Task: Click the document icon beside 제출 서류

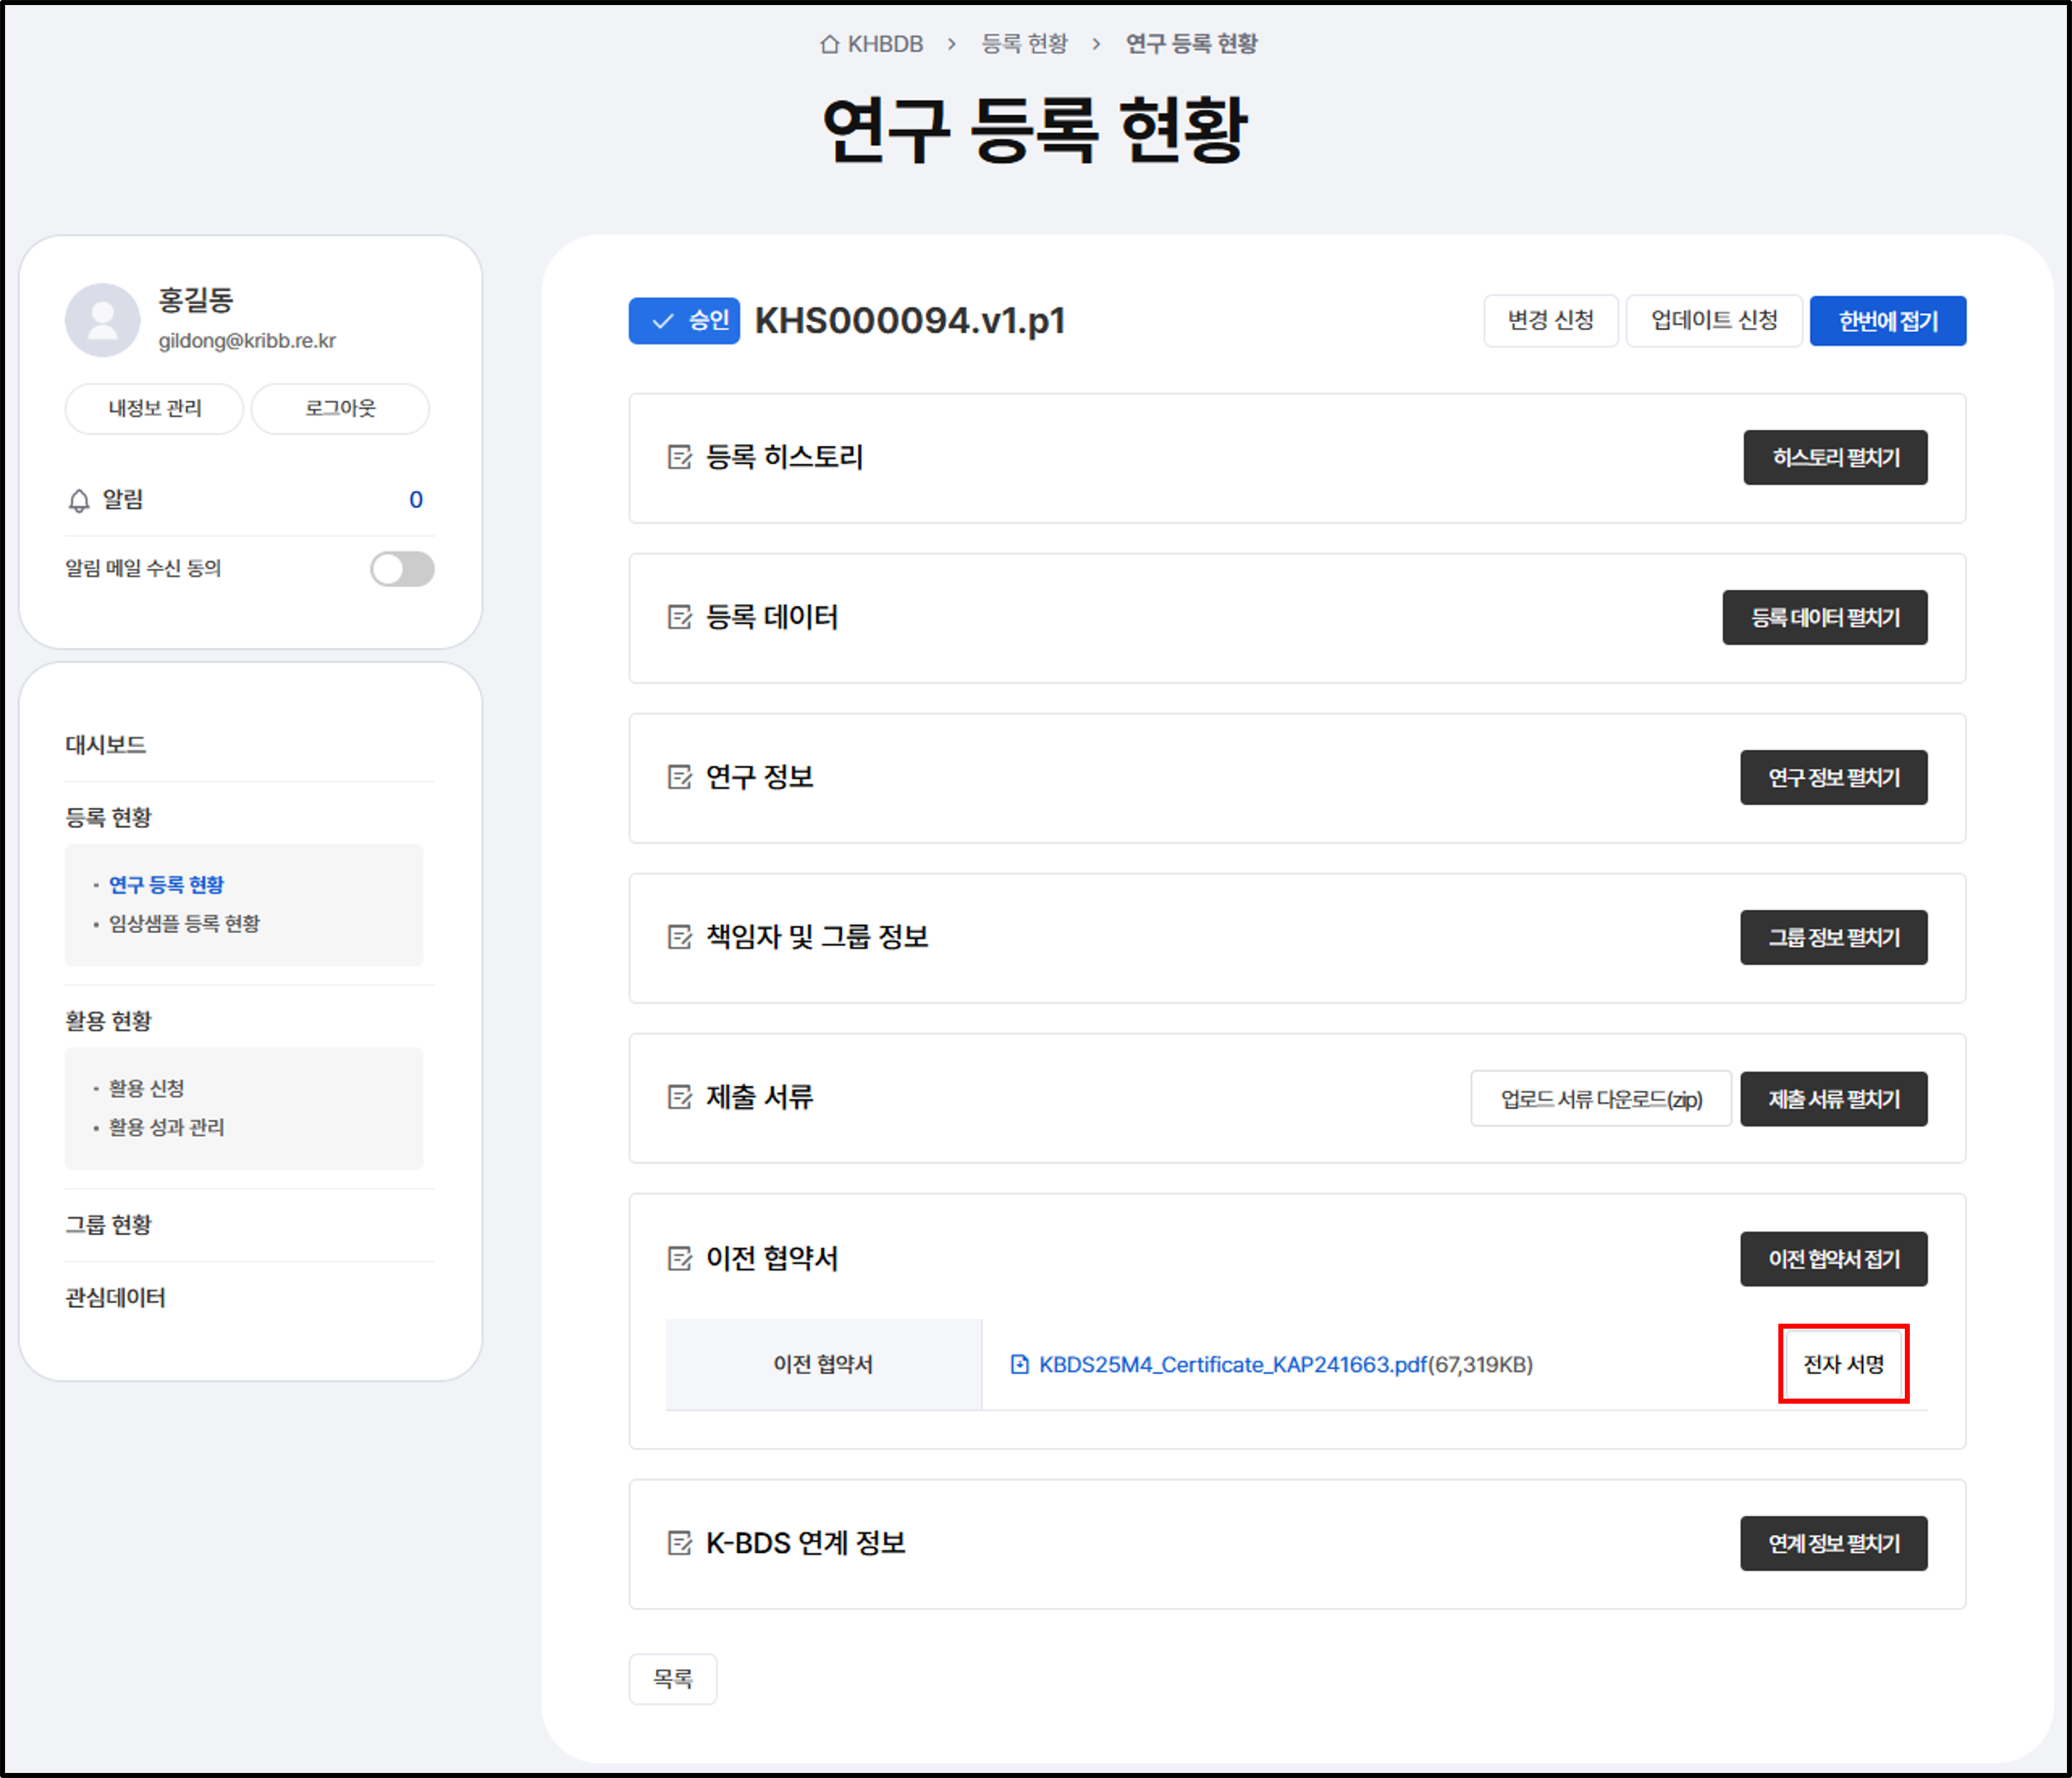Action: (x=680, y=1097)
